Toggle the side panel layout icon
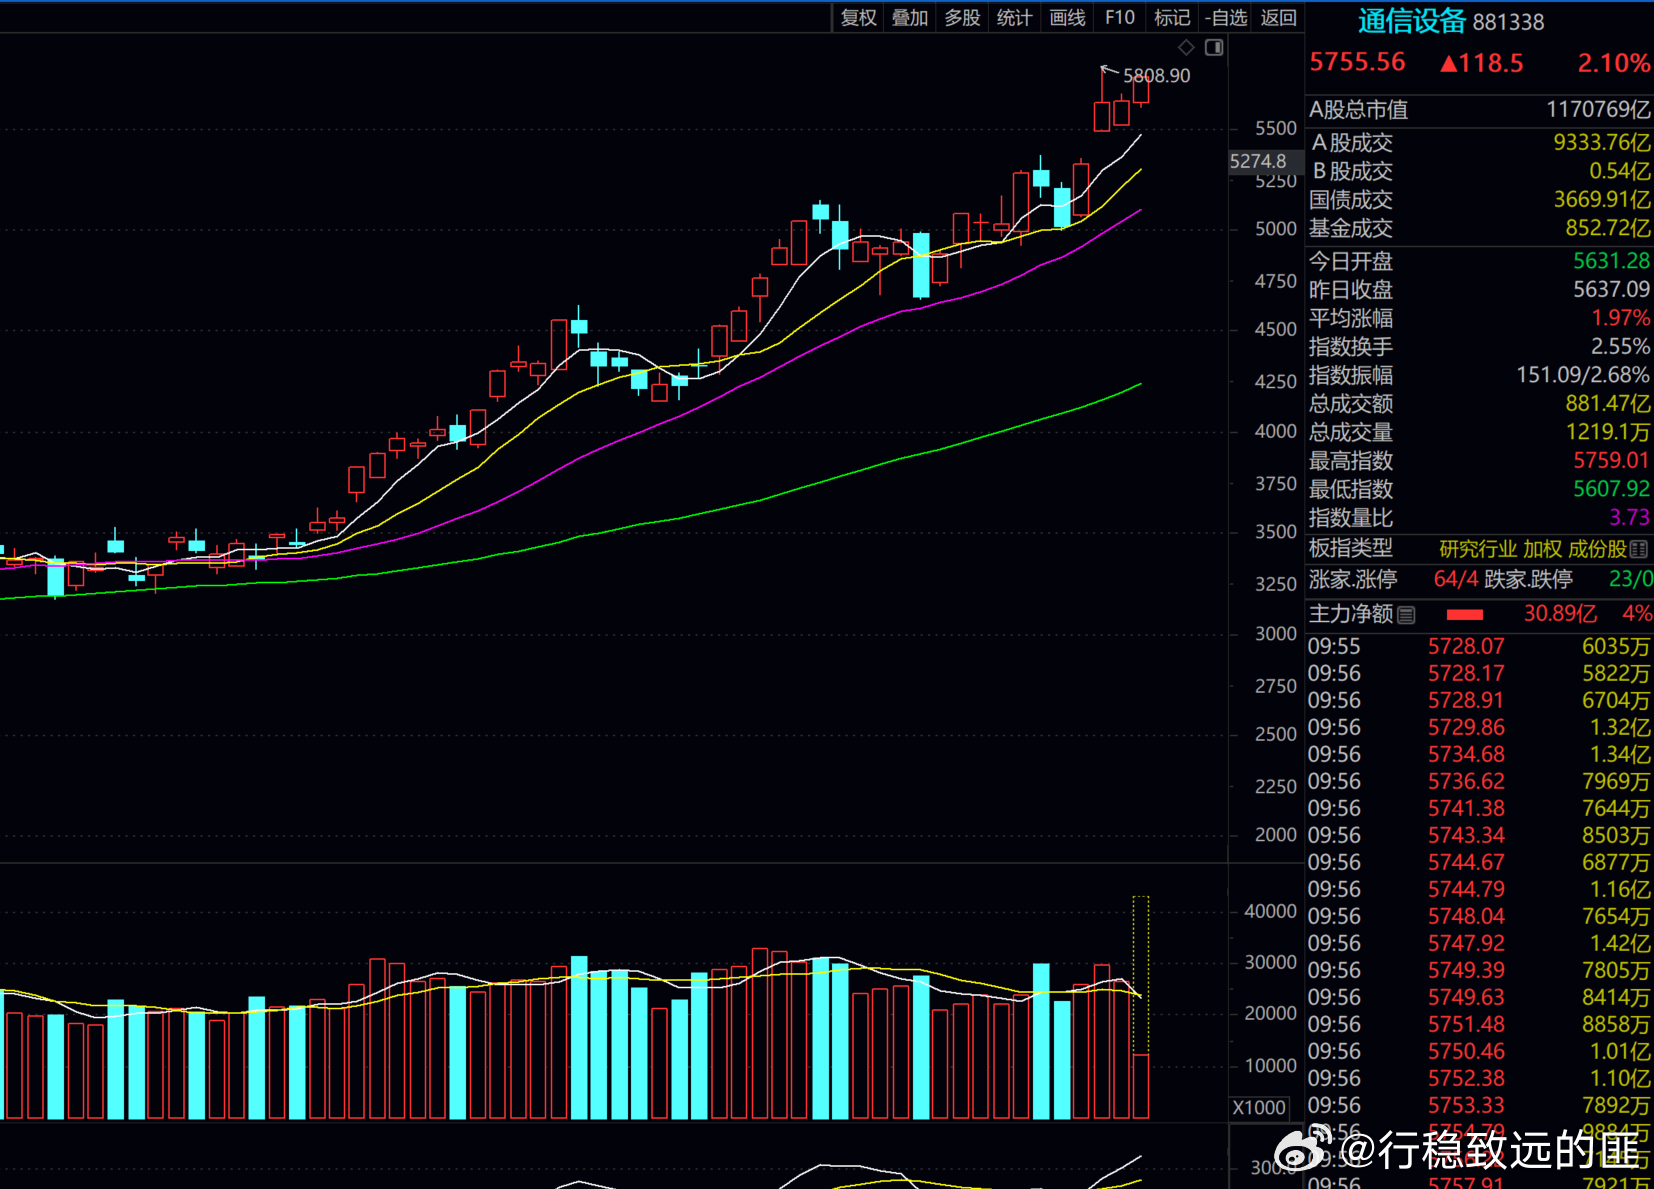 [x=1214, y=47]
